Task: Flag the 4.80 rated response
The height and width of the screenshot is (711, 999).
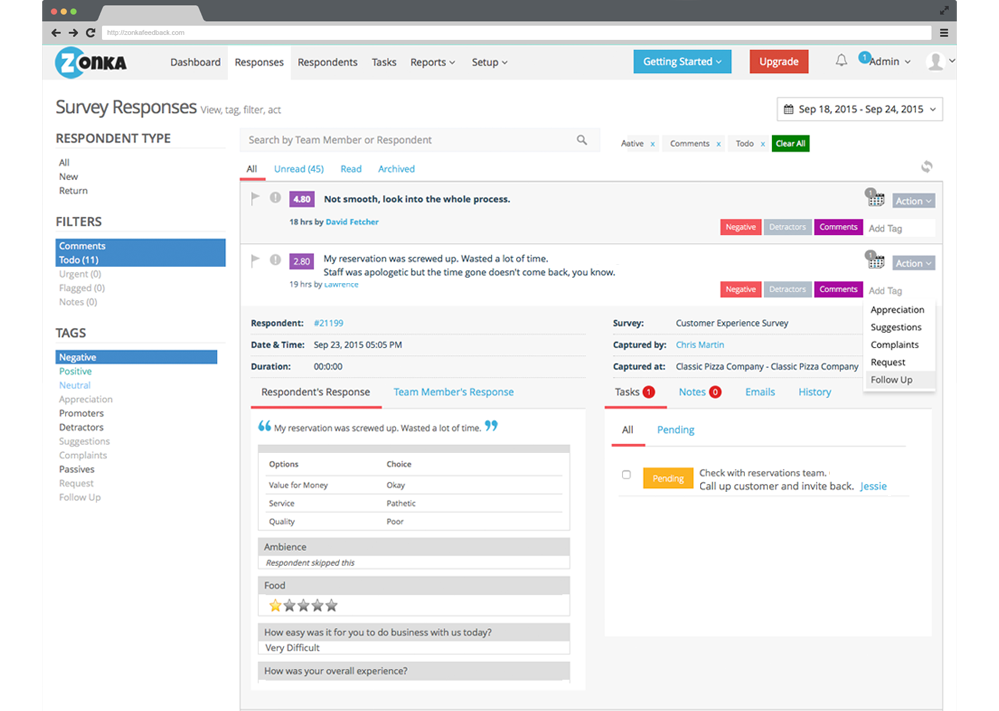Action: [256, 198]
